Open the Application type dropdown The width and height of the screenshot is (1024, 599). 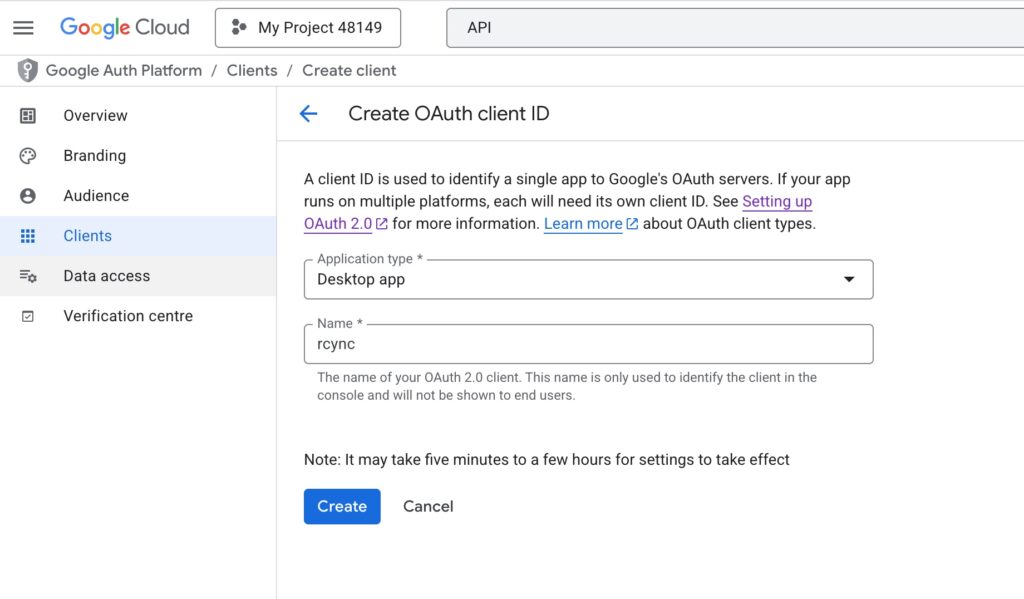coord(588,280)
